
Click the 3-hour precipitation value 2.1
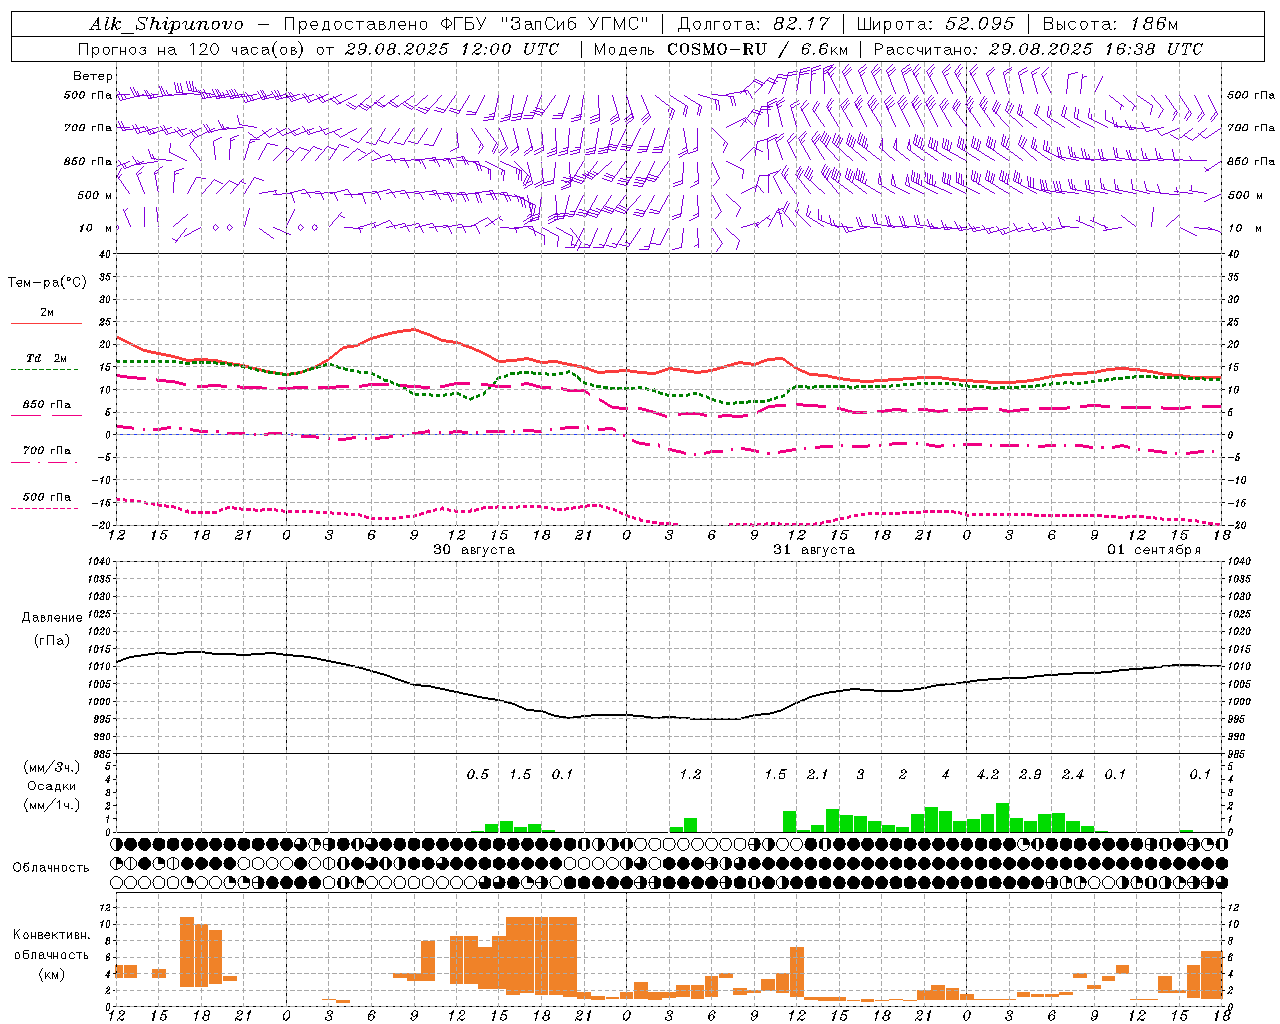click(818, 775)
